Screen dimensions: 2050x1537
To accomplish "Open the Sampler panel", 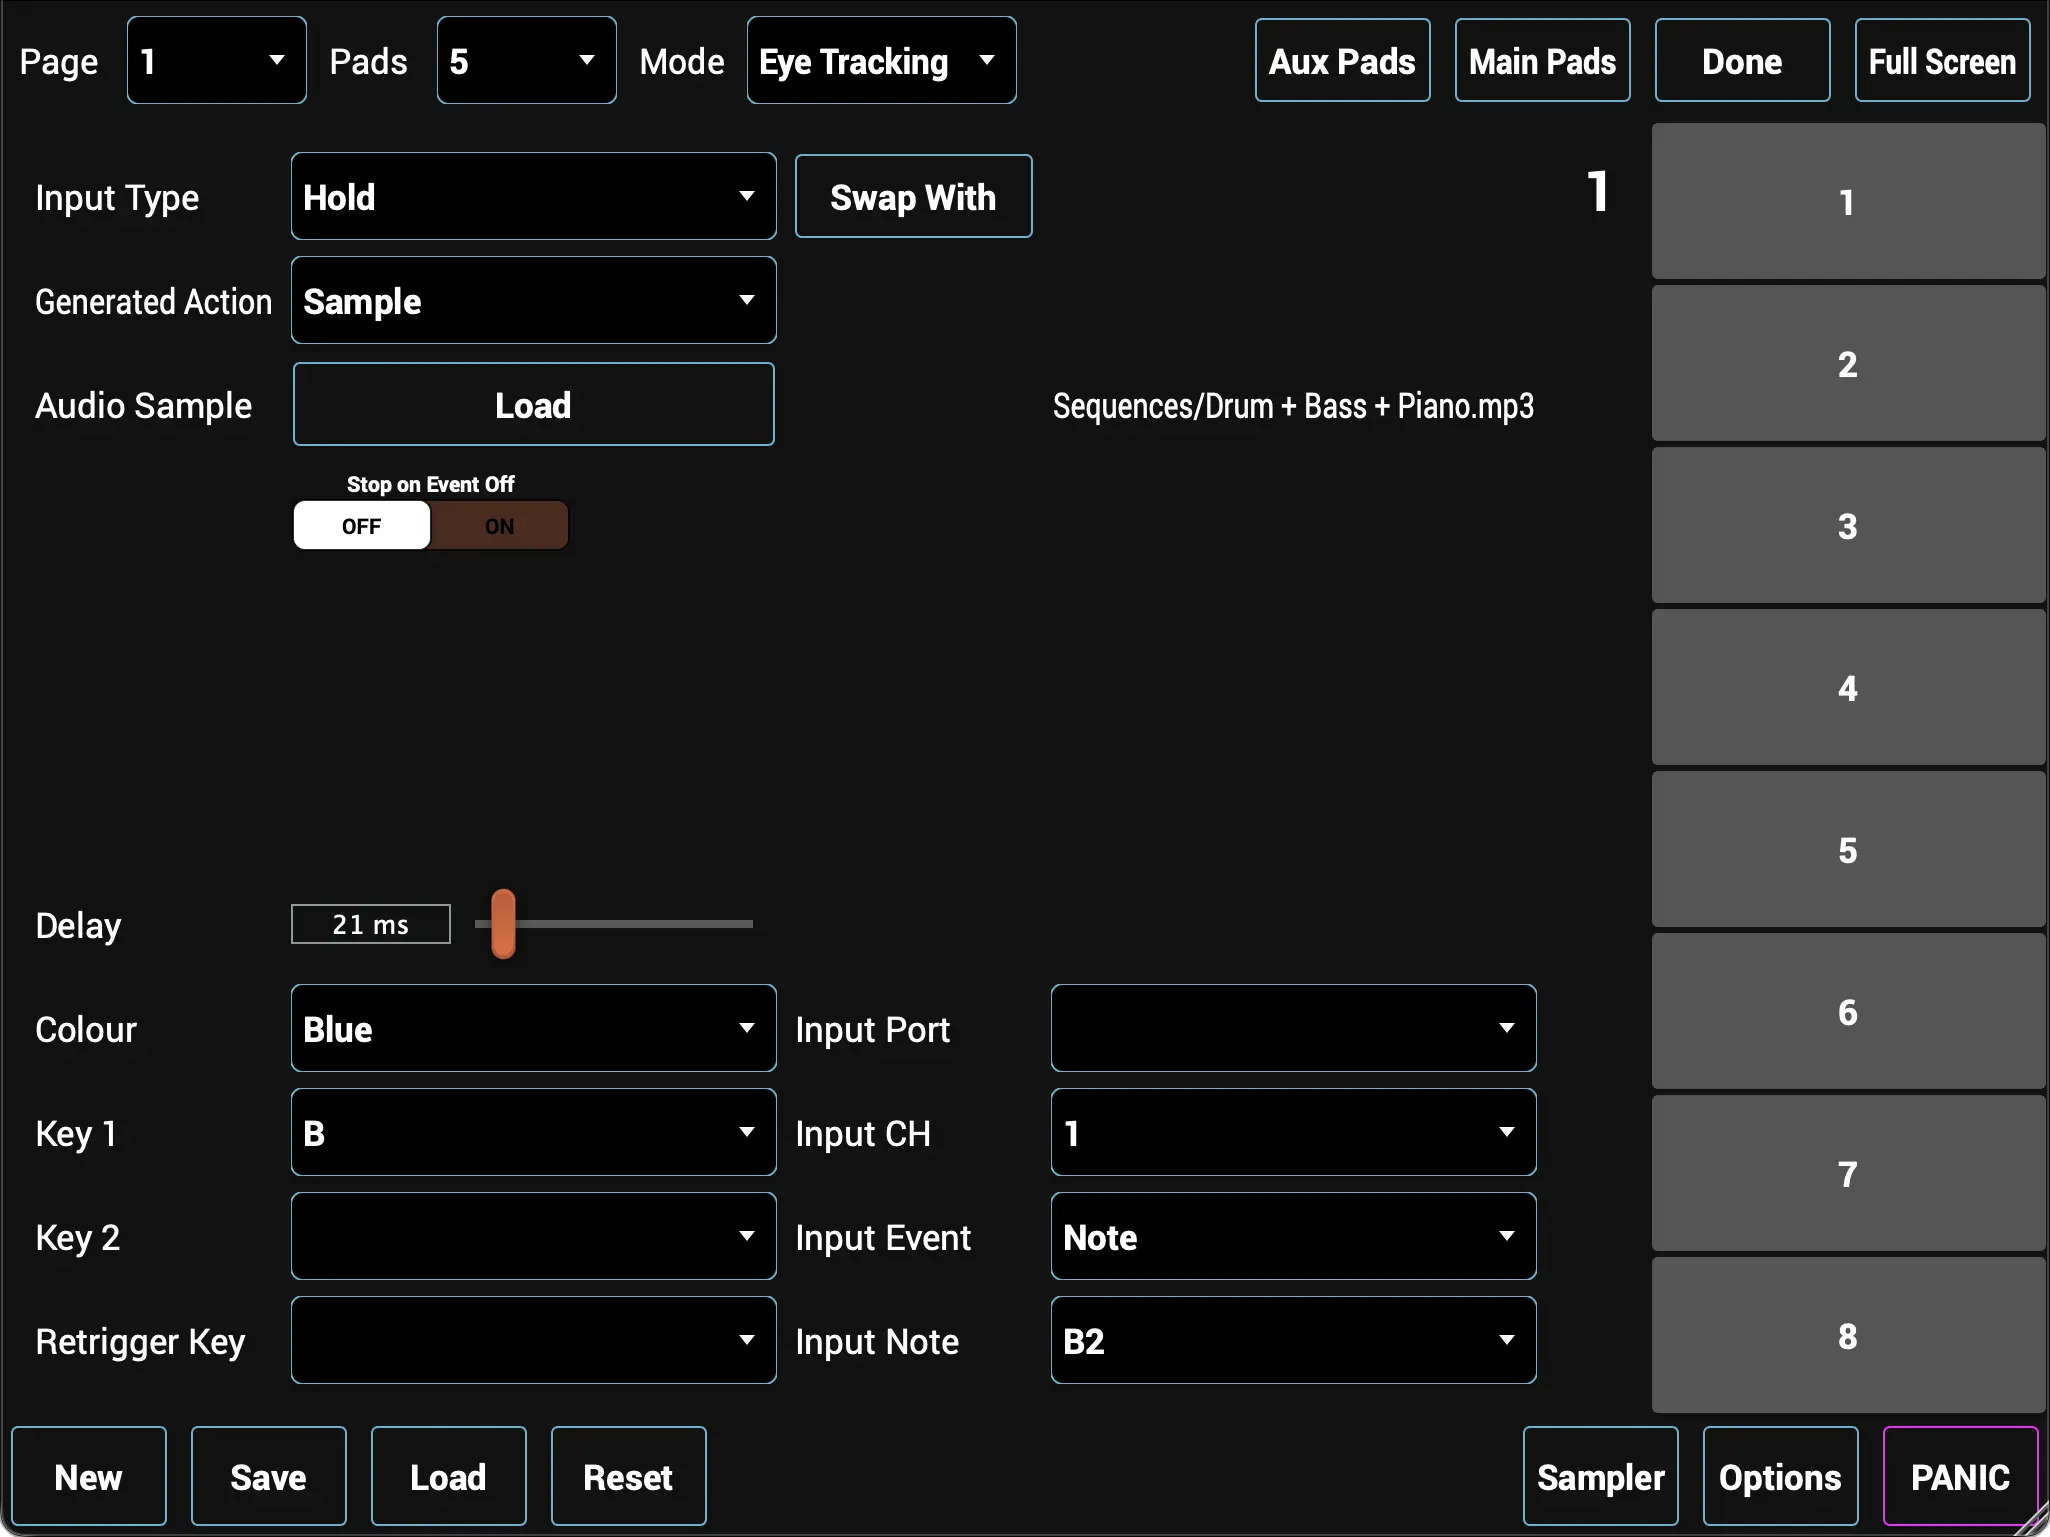I will click(x=1600, y=1477).
